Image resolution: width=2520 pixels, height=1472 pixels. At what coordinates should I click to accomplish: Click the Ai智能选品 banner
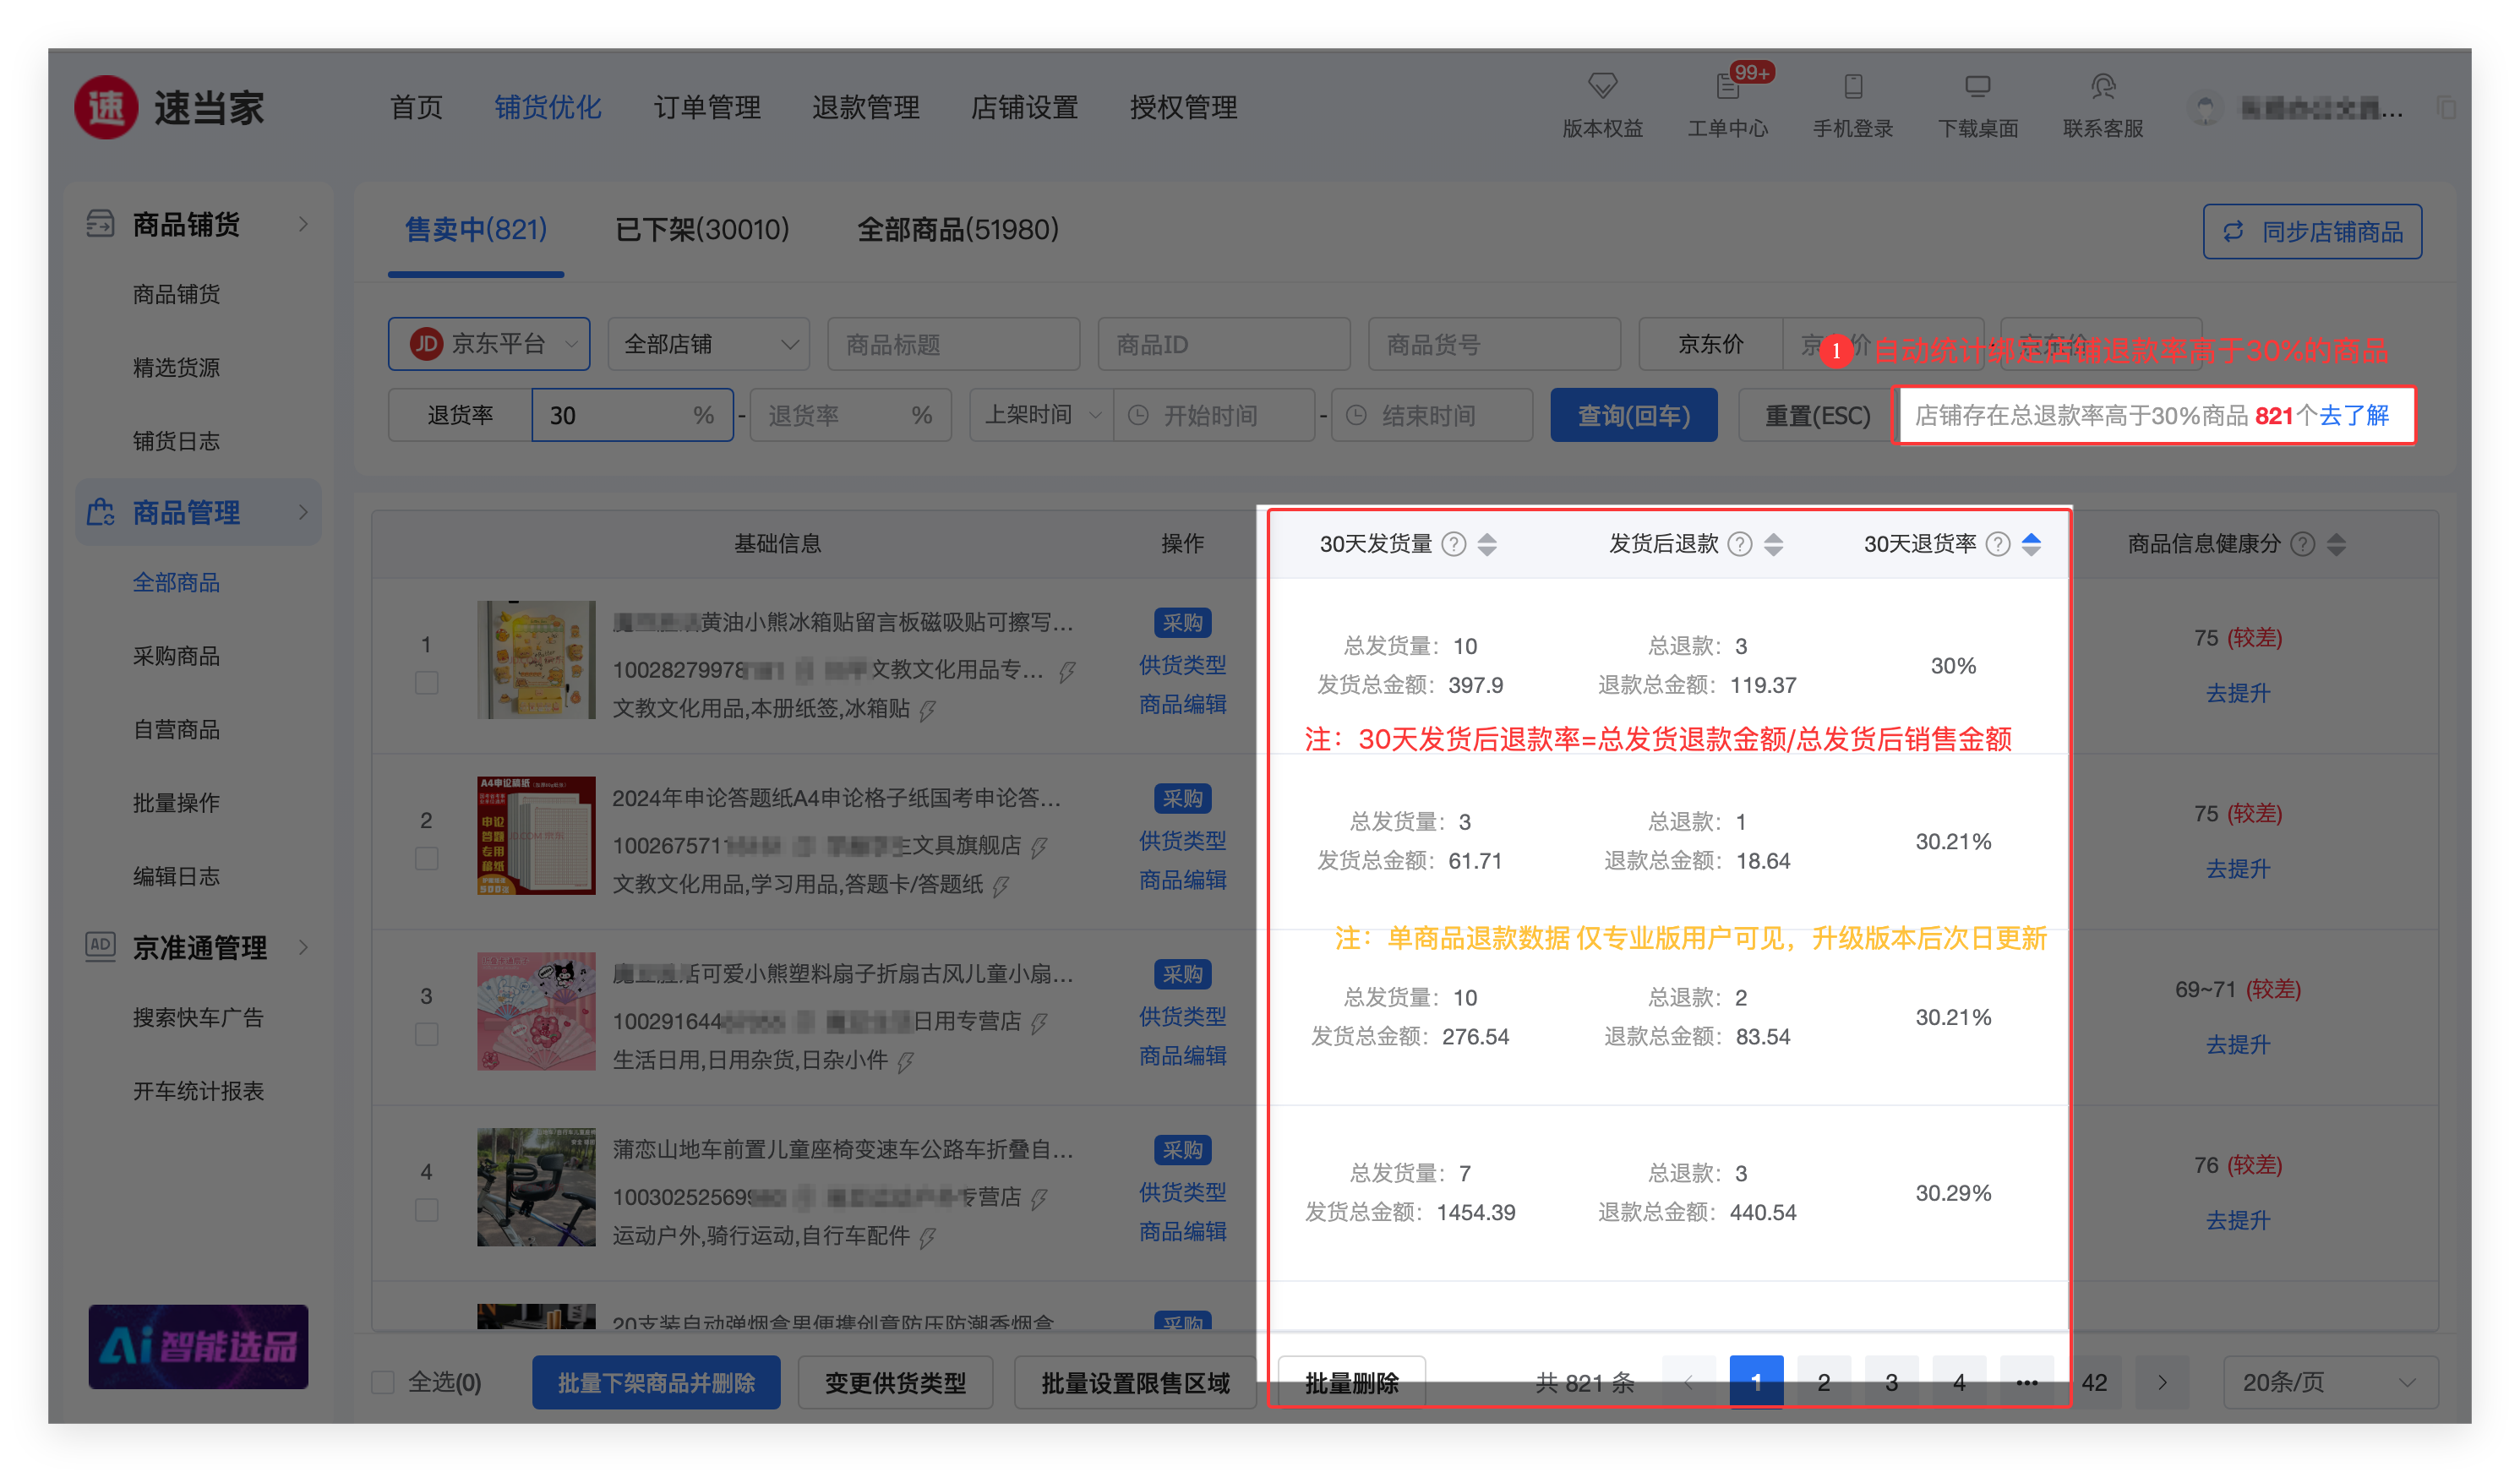(x=198, y=1346)
